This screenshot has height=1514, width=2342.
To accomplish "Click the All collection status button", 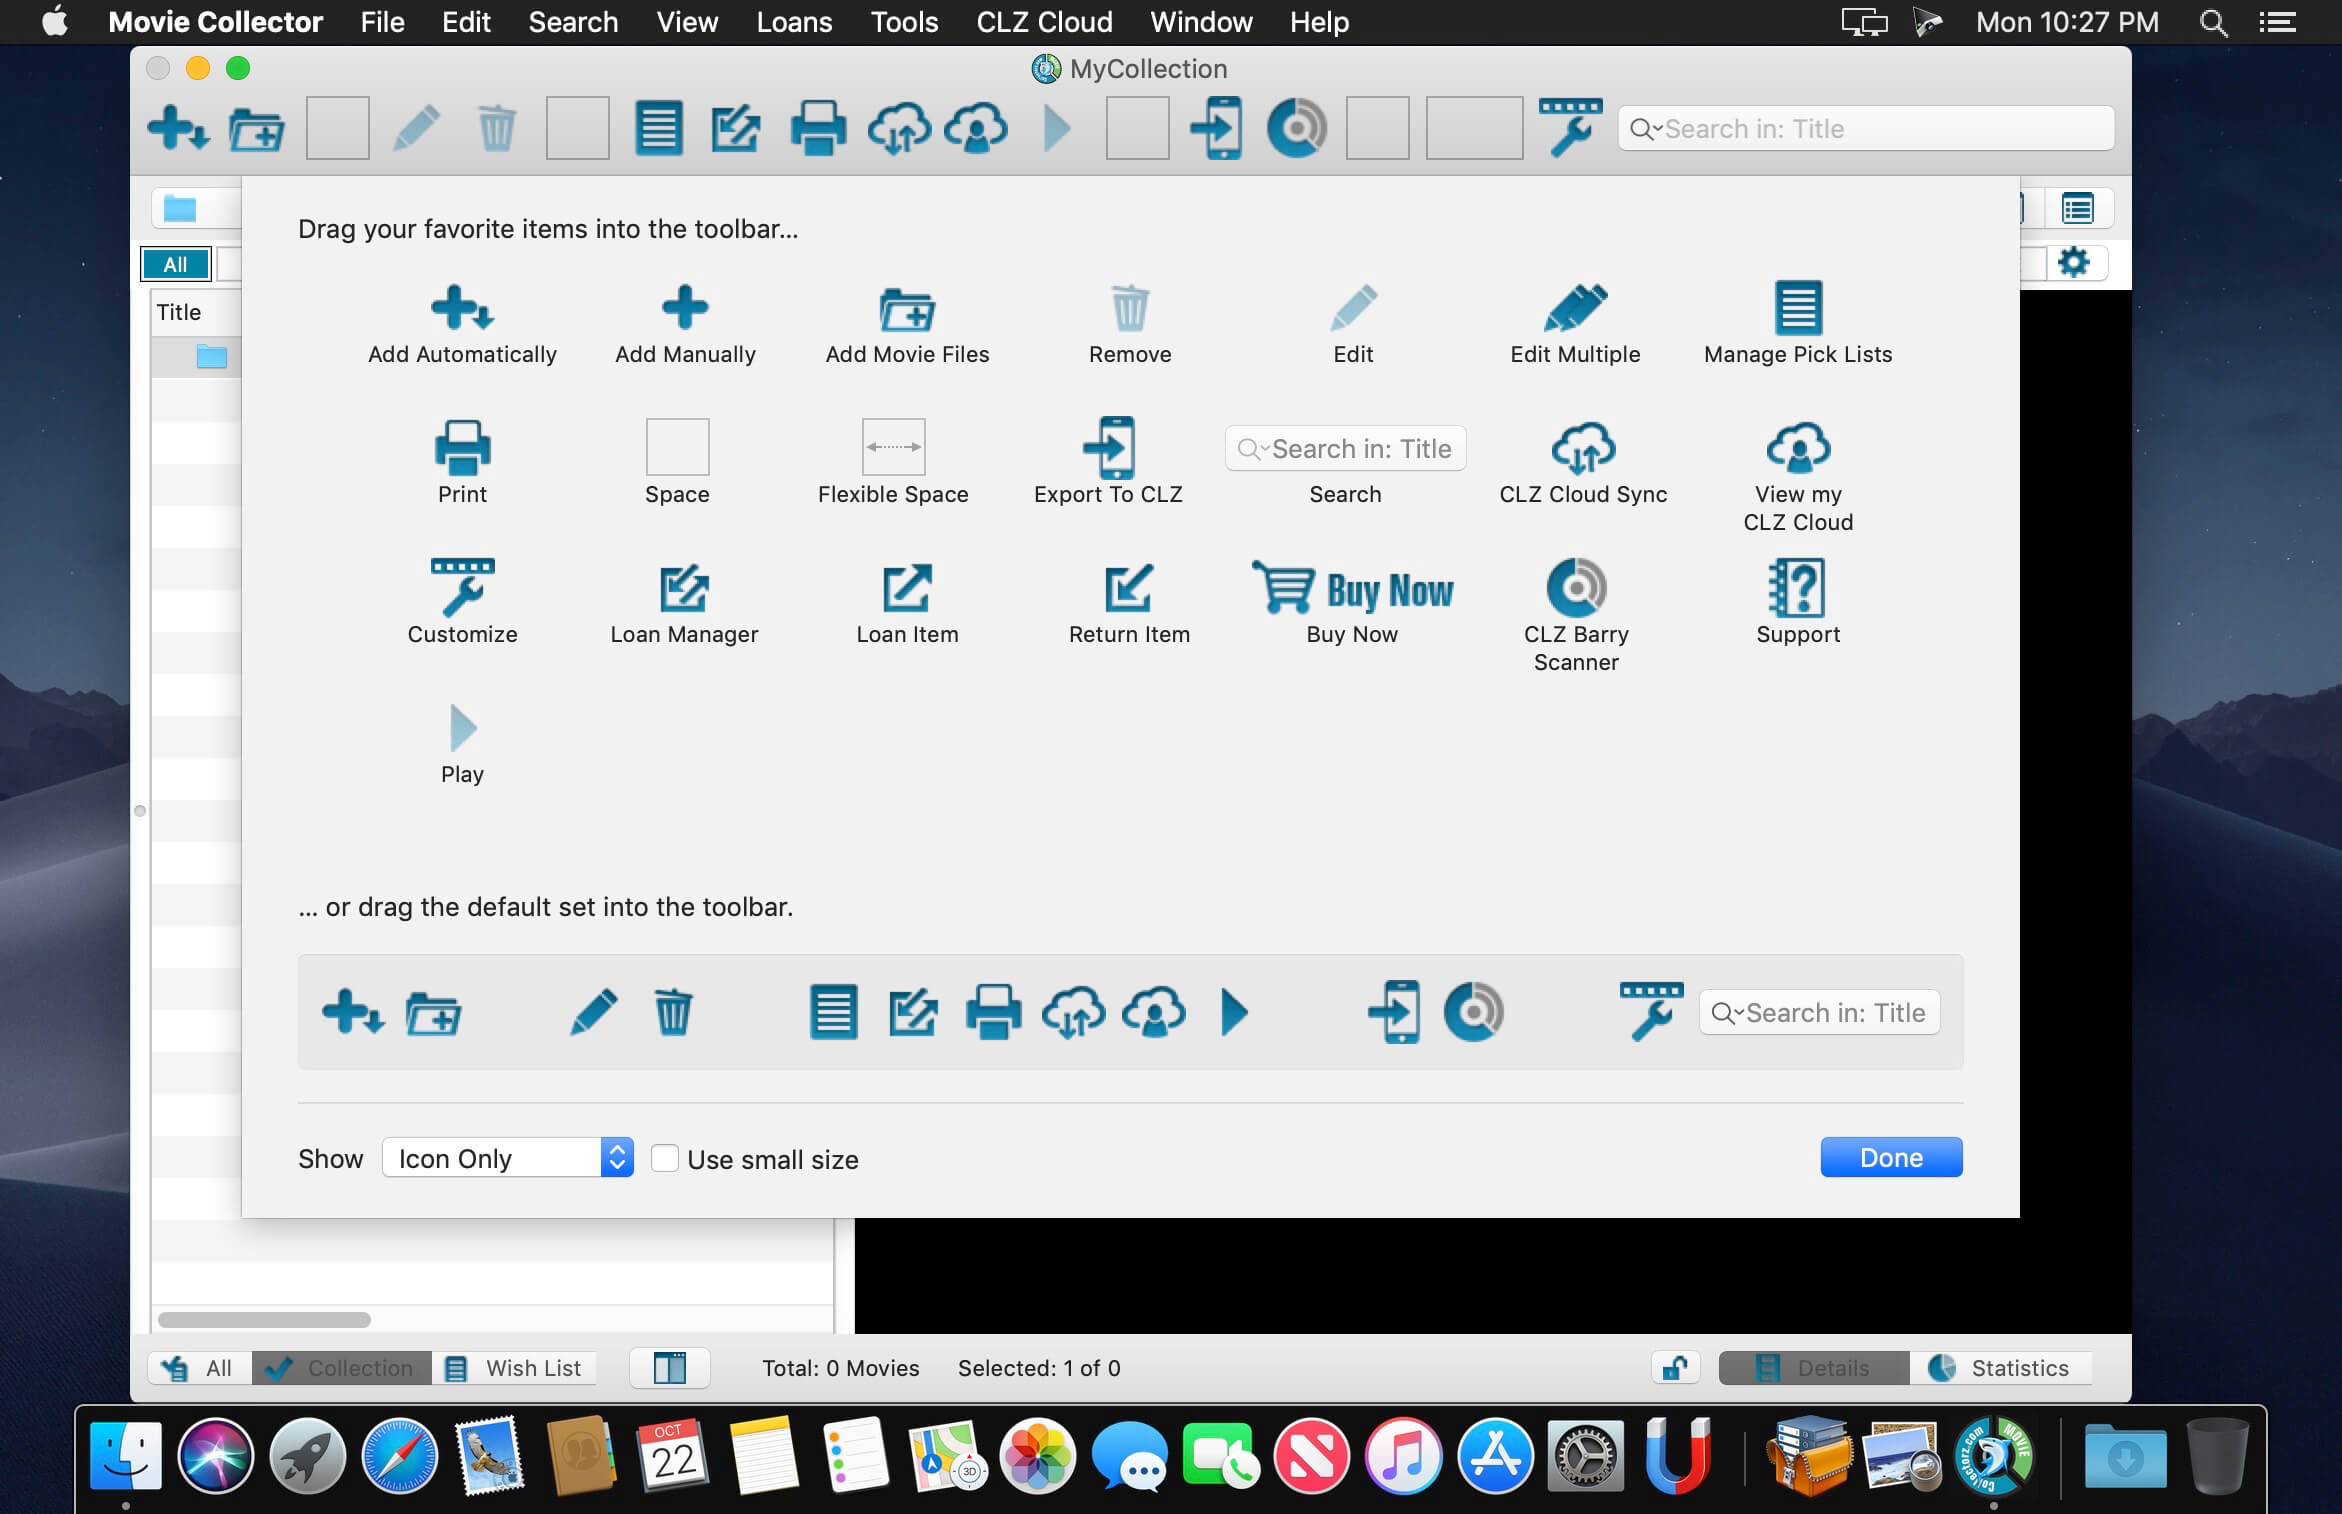I will (201, 1368).
